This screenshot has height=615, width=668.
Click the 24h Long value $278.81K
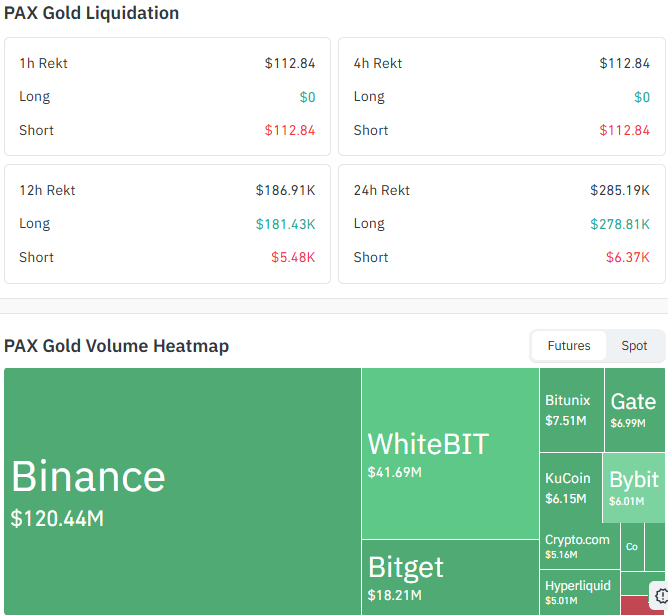pos(620,224)
